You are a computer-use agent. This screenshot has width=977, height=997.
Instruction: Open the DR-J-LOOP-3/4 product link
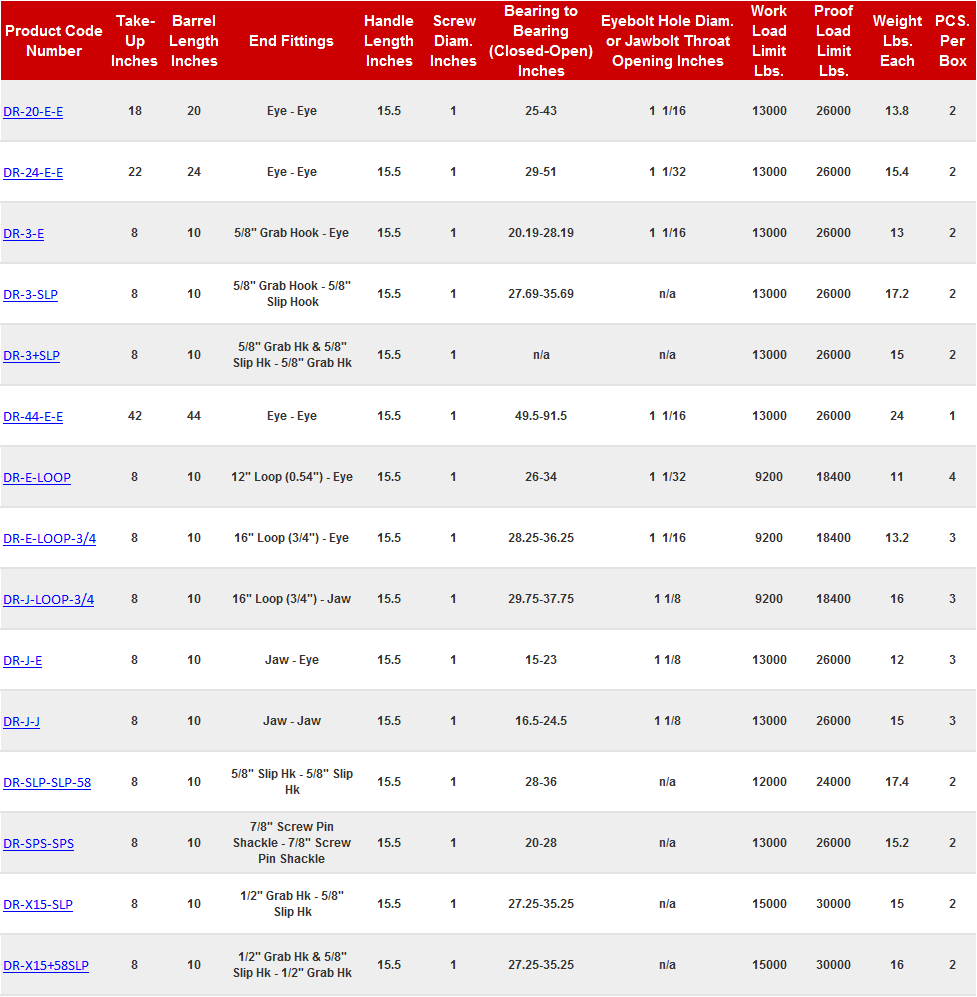[x=49, y=599]
